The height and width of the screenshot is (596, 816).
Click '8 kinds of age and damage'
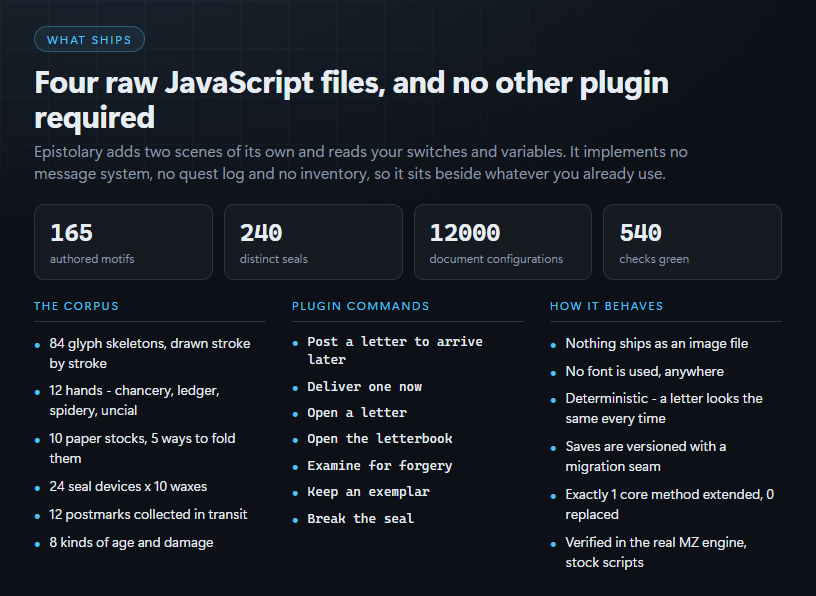click(x=131, y=542)
